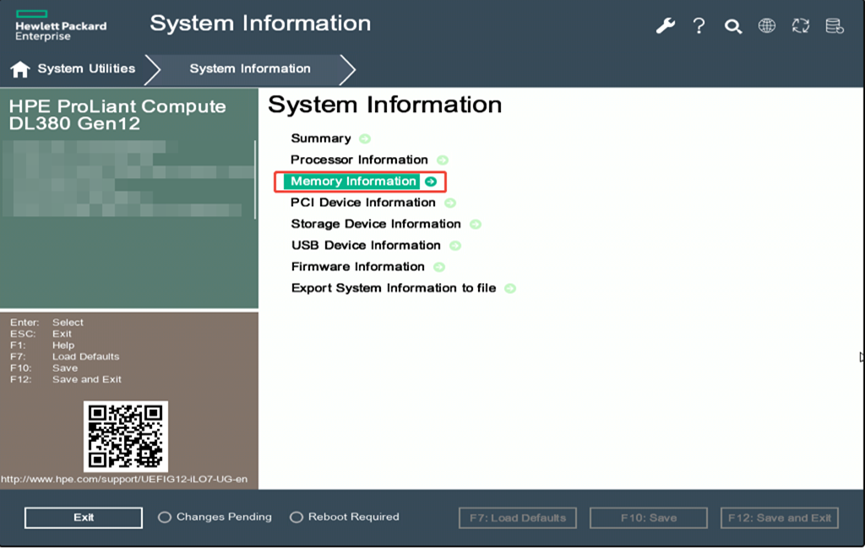Open help via question mark icon
The image size is (865, 549).
(699, 26)
